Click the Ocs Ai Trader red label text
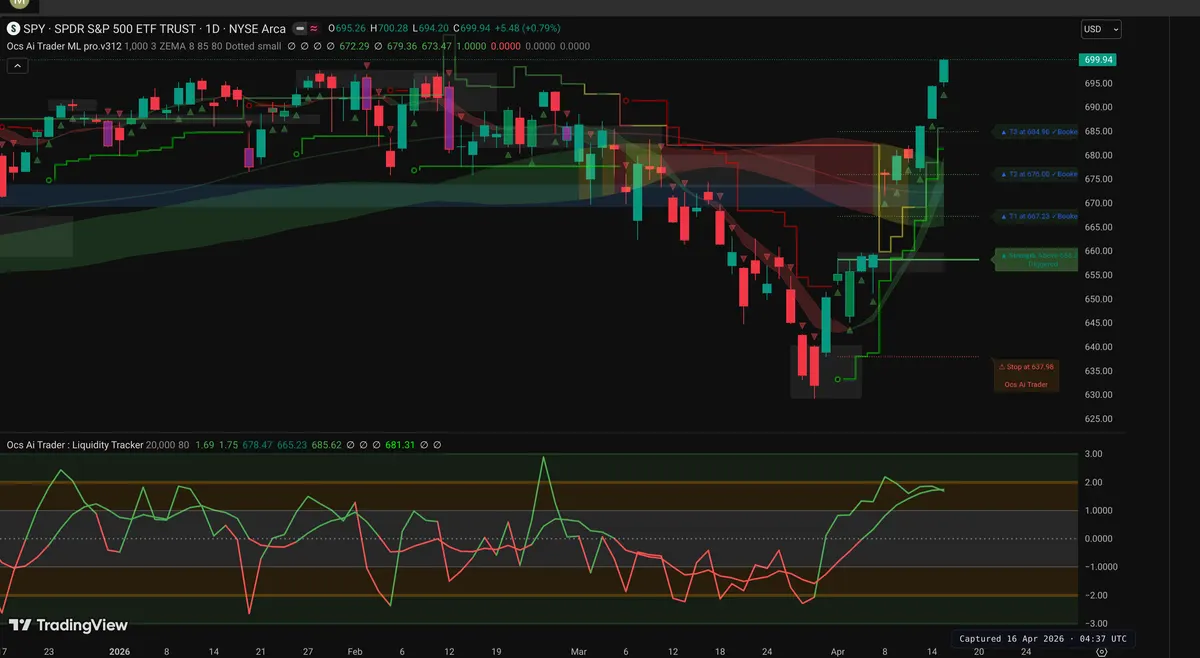Screen dimensions: 1200x658 [1026, 384]
